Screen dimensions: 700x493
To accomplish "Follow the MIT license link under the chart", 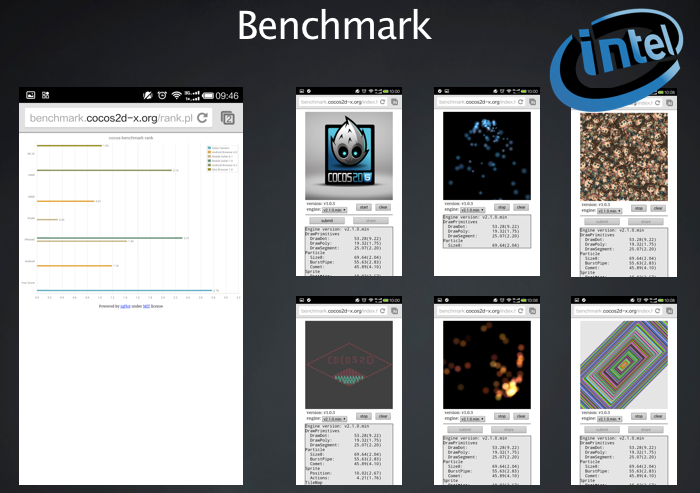I will click(x=146, y=306).
